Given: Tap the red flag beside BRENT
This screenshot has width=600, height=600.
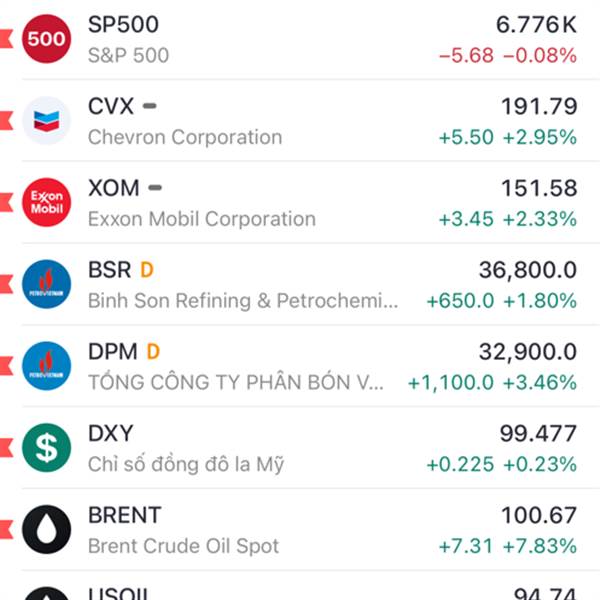Looking at the screenshot, I should coord(5,530).
